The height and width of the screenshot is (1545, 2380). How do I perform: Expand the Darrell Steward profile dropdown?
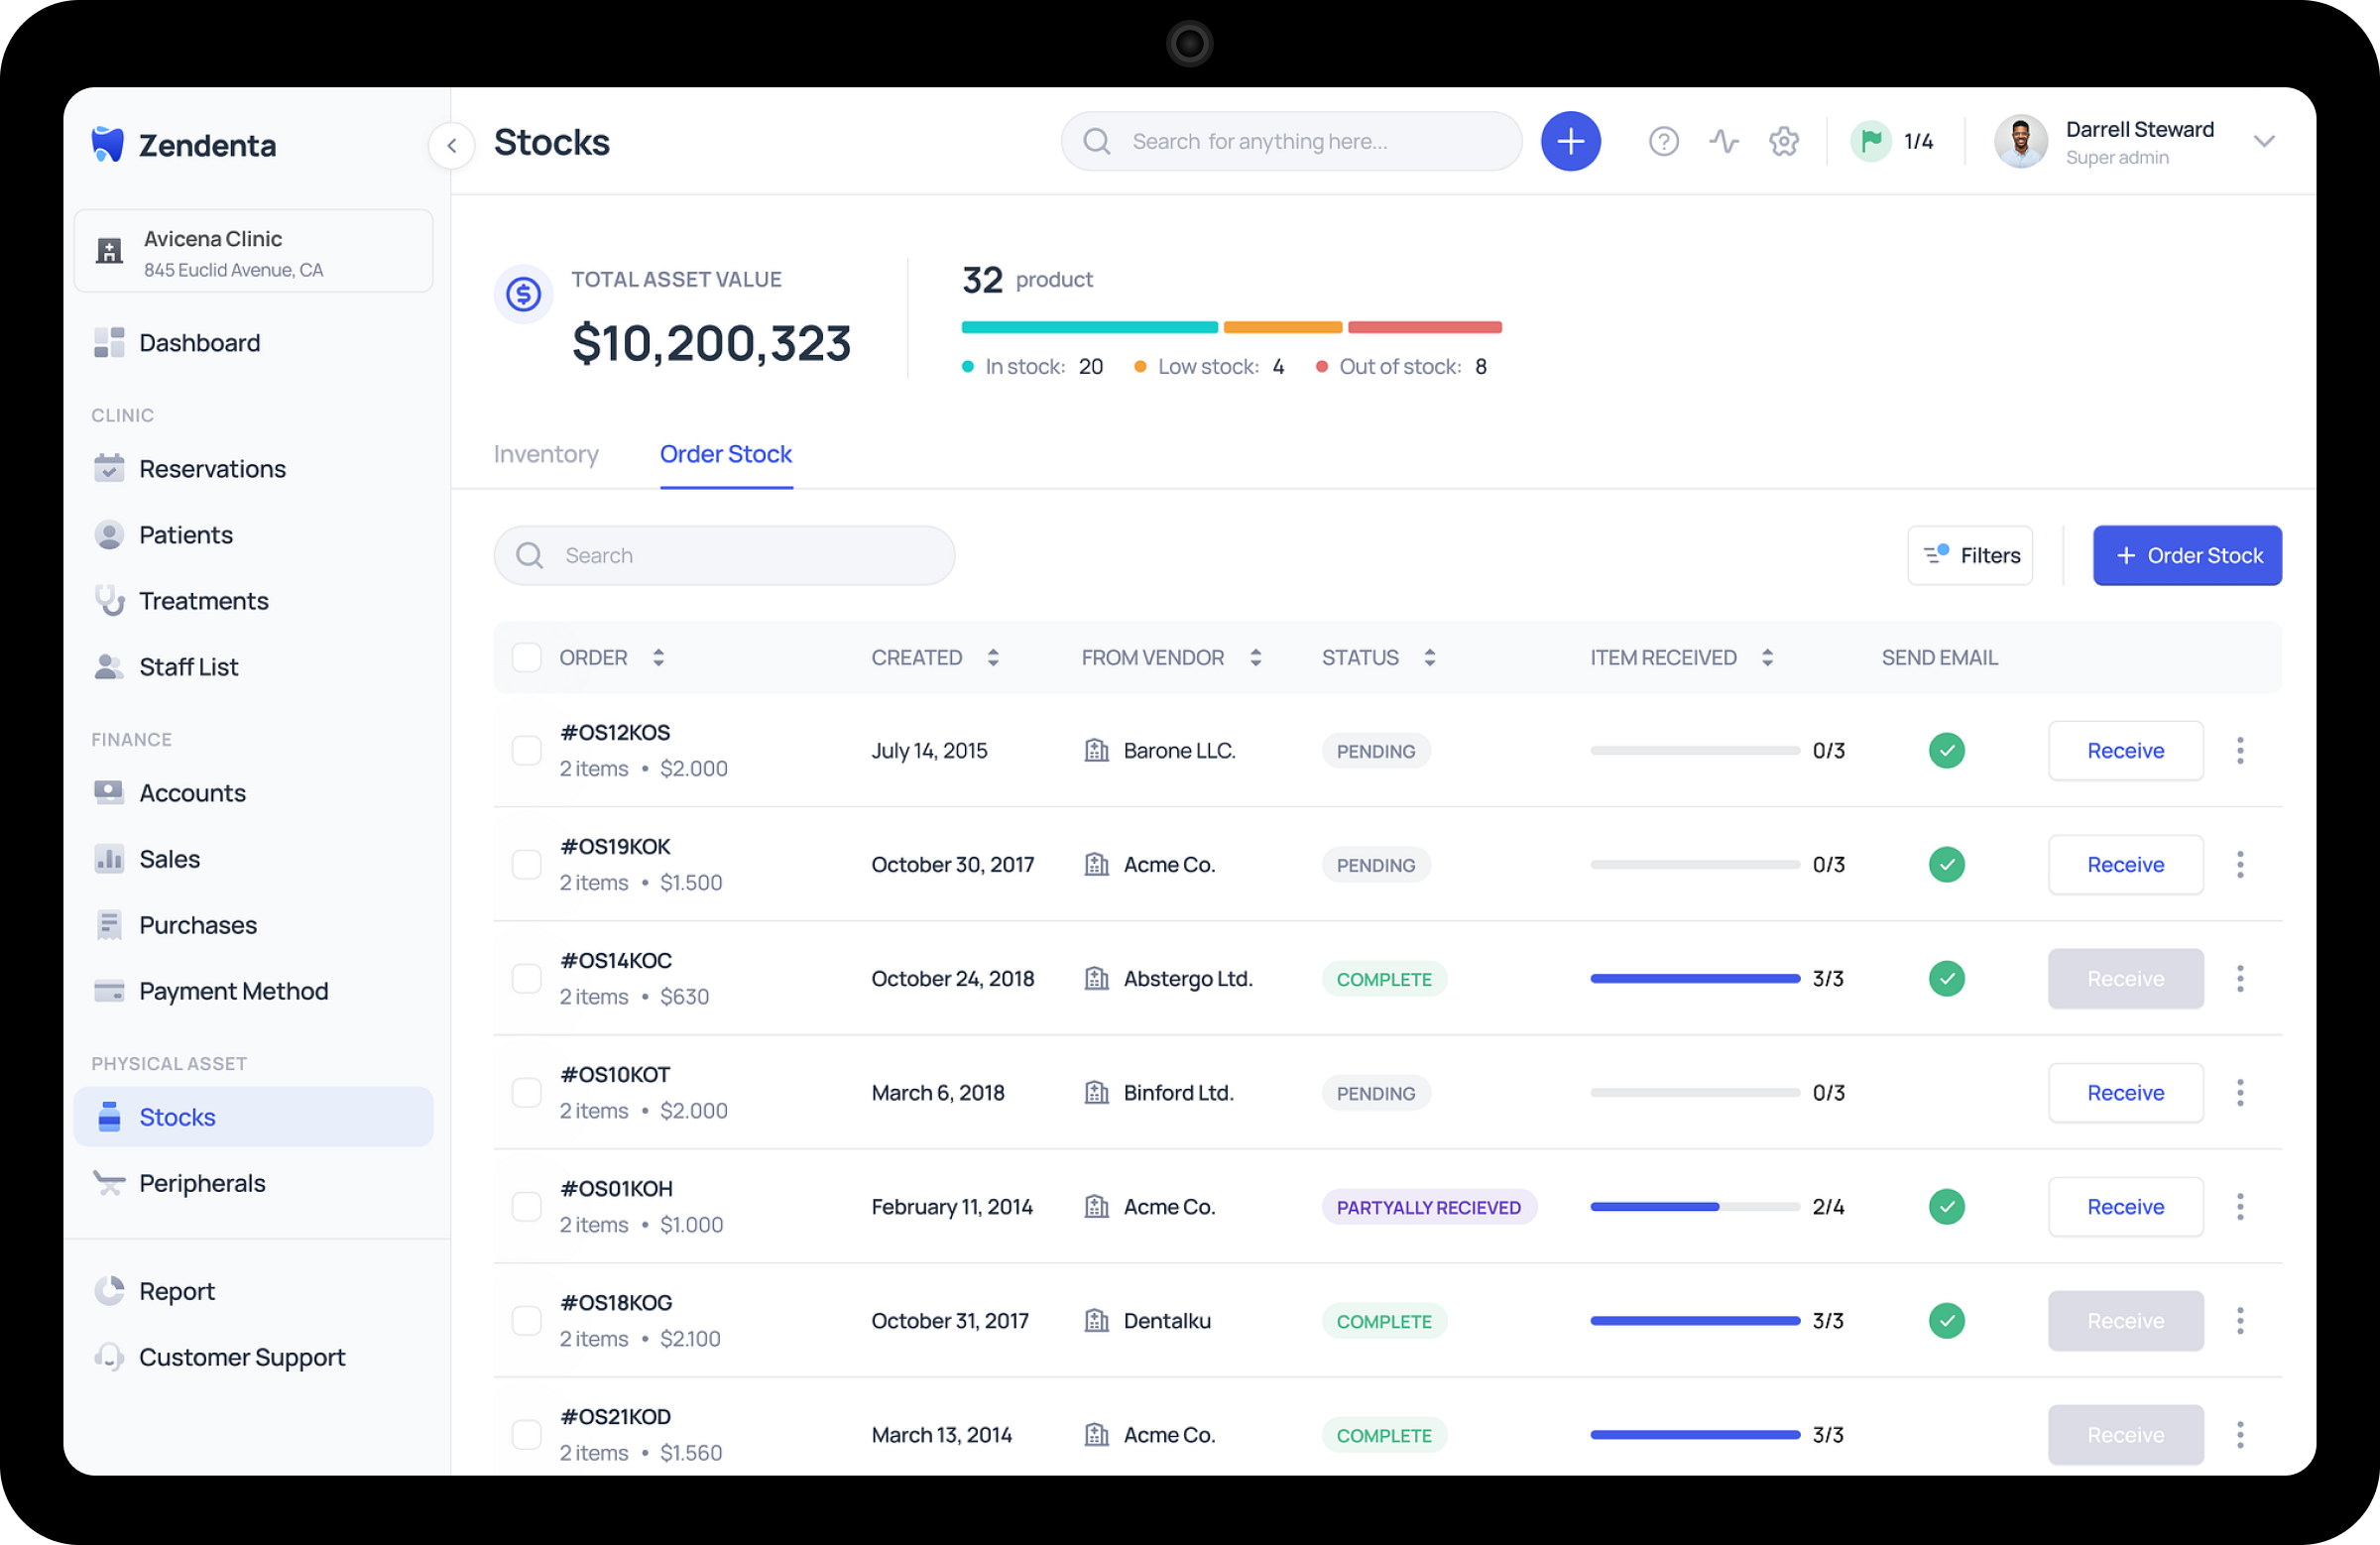click(2264, 142)
